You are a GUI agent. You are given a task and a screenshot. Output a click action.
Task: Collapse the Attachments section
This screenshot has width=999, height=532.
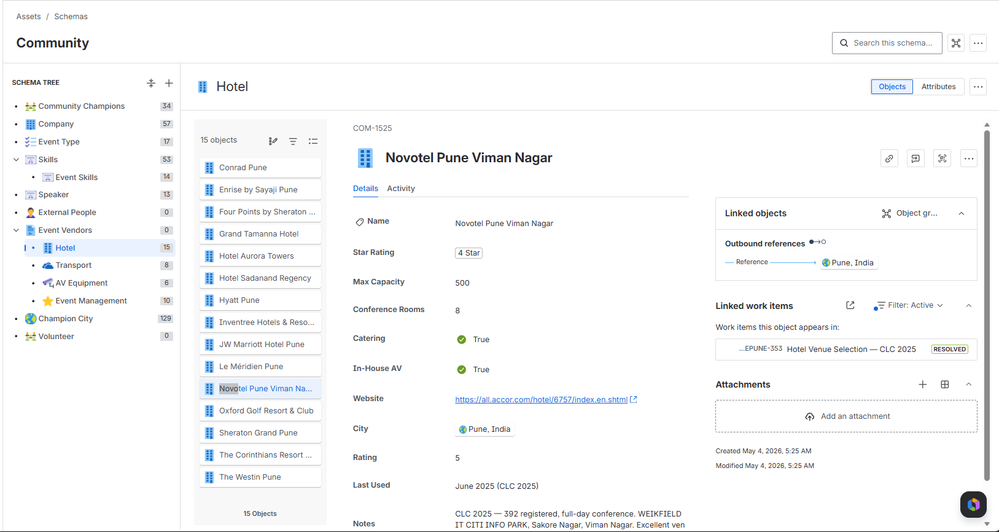tap(968, 384)
